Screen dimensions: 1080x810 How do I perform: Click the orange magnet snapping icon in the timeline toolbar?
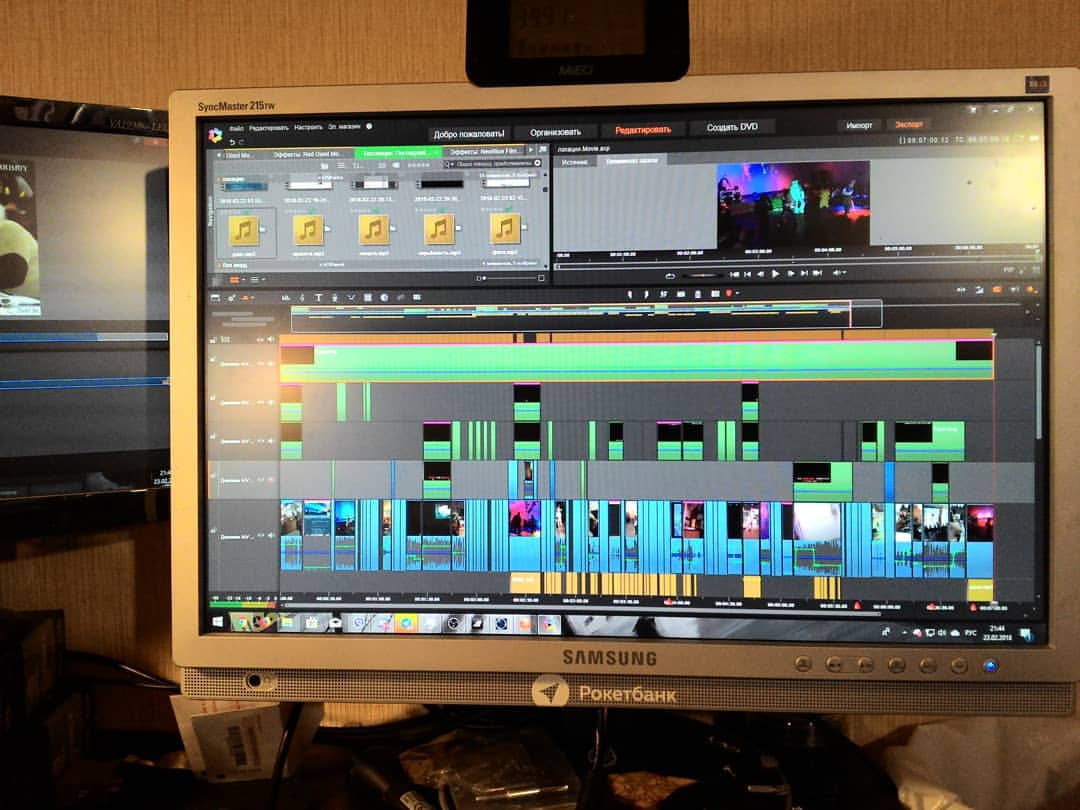[997, 290]
